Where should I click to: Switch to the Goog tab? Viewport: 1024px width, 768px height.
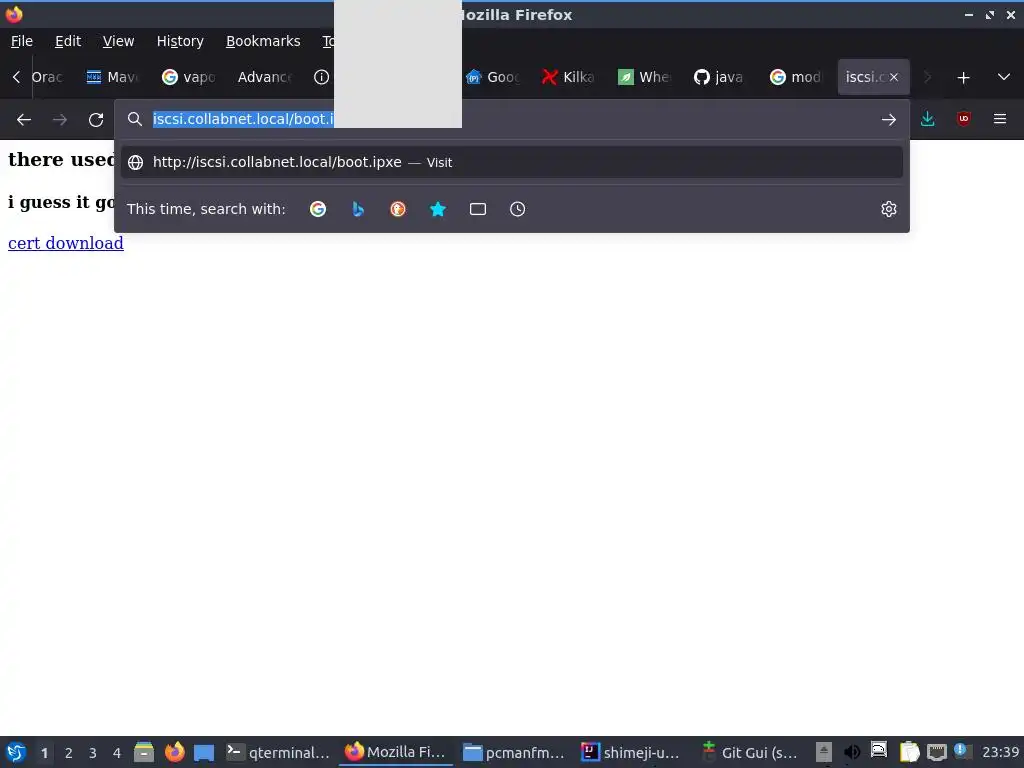click(493, 77)
